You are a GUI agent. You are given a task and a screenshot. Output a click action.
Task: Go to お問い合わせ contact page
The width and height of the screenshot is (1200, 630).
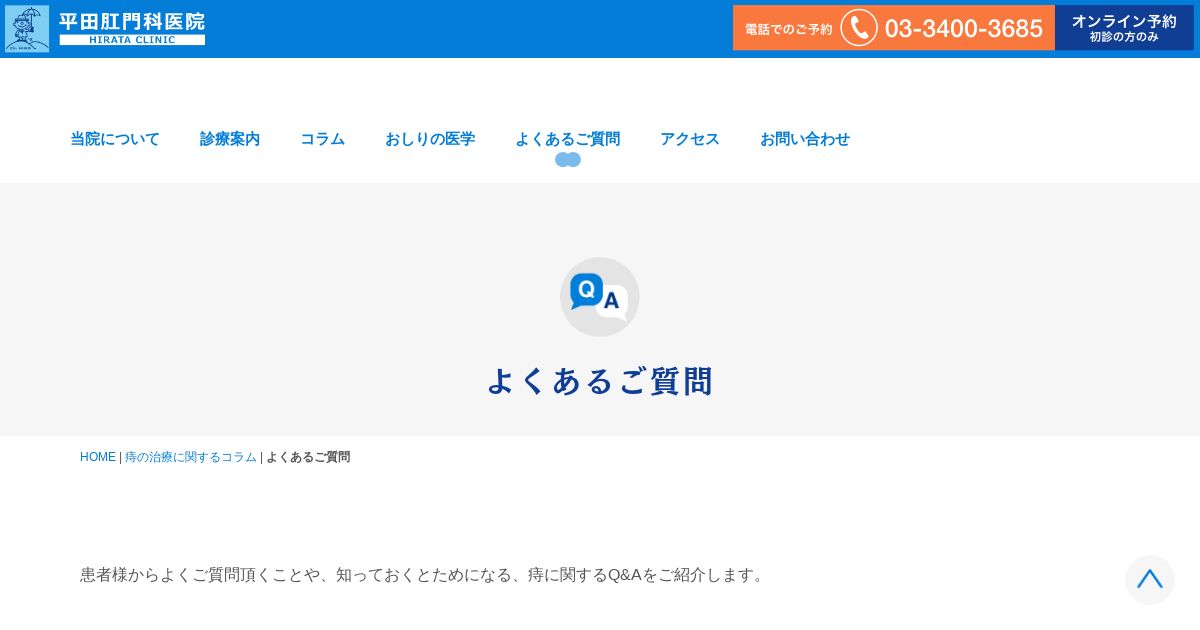pos(805,139)
